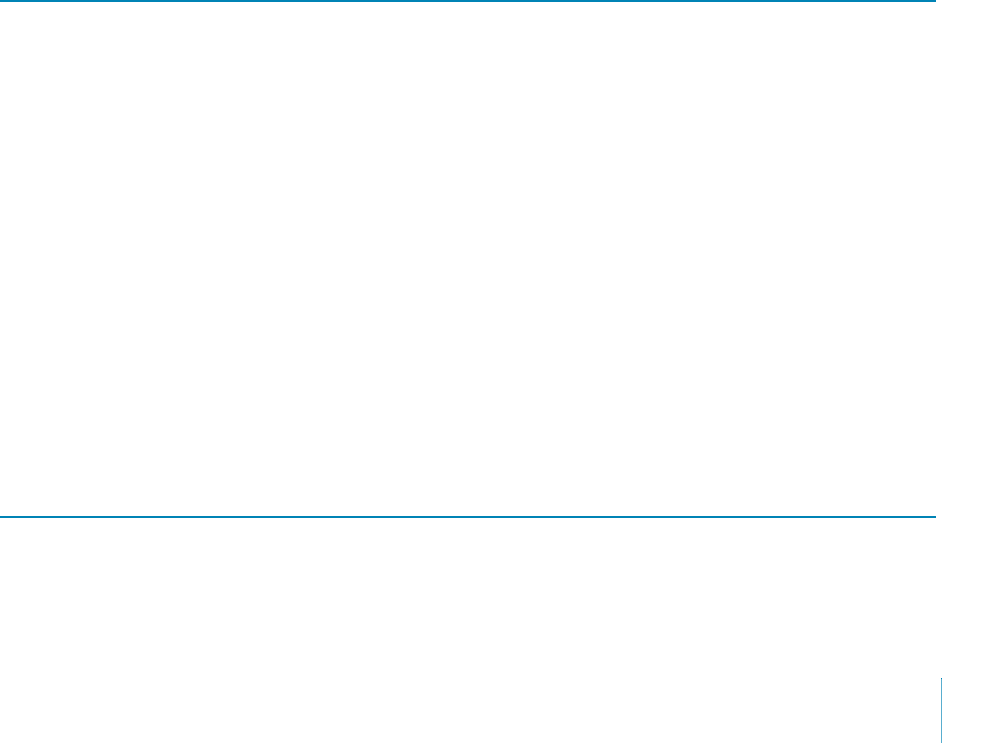
Task: Click the short vertical blue line
Action: coord(941,710)
